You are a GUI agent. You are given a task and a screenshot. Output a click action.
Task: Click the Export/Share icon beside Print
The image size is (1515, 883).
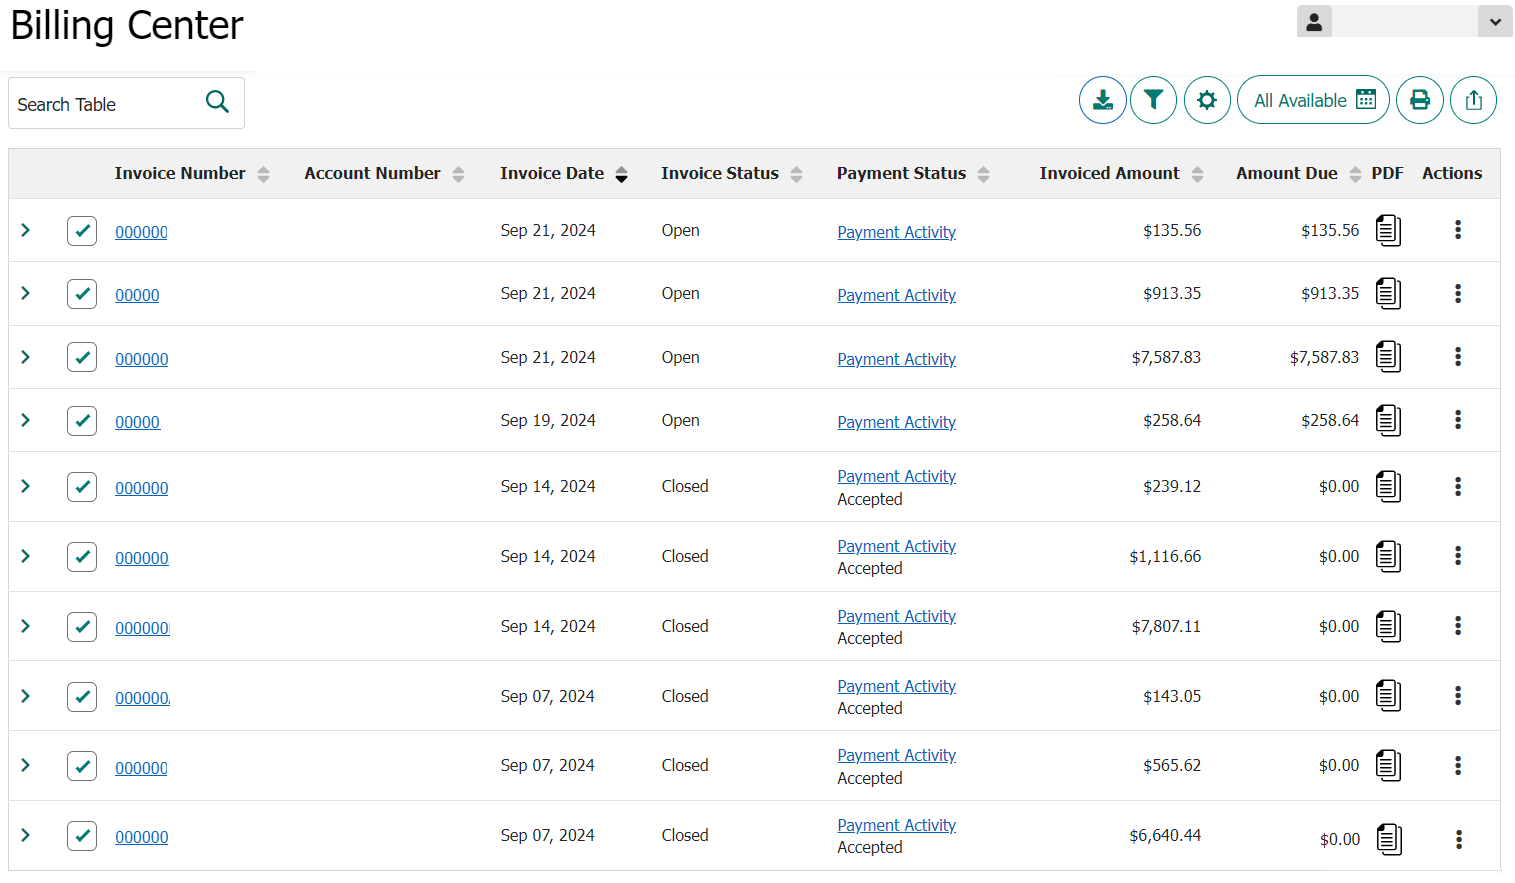(1473, 100)
